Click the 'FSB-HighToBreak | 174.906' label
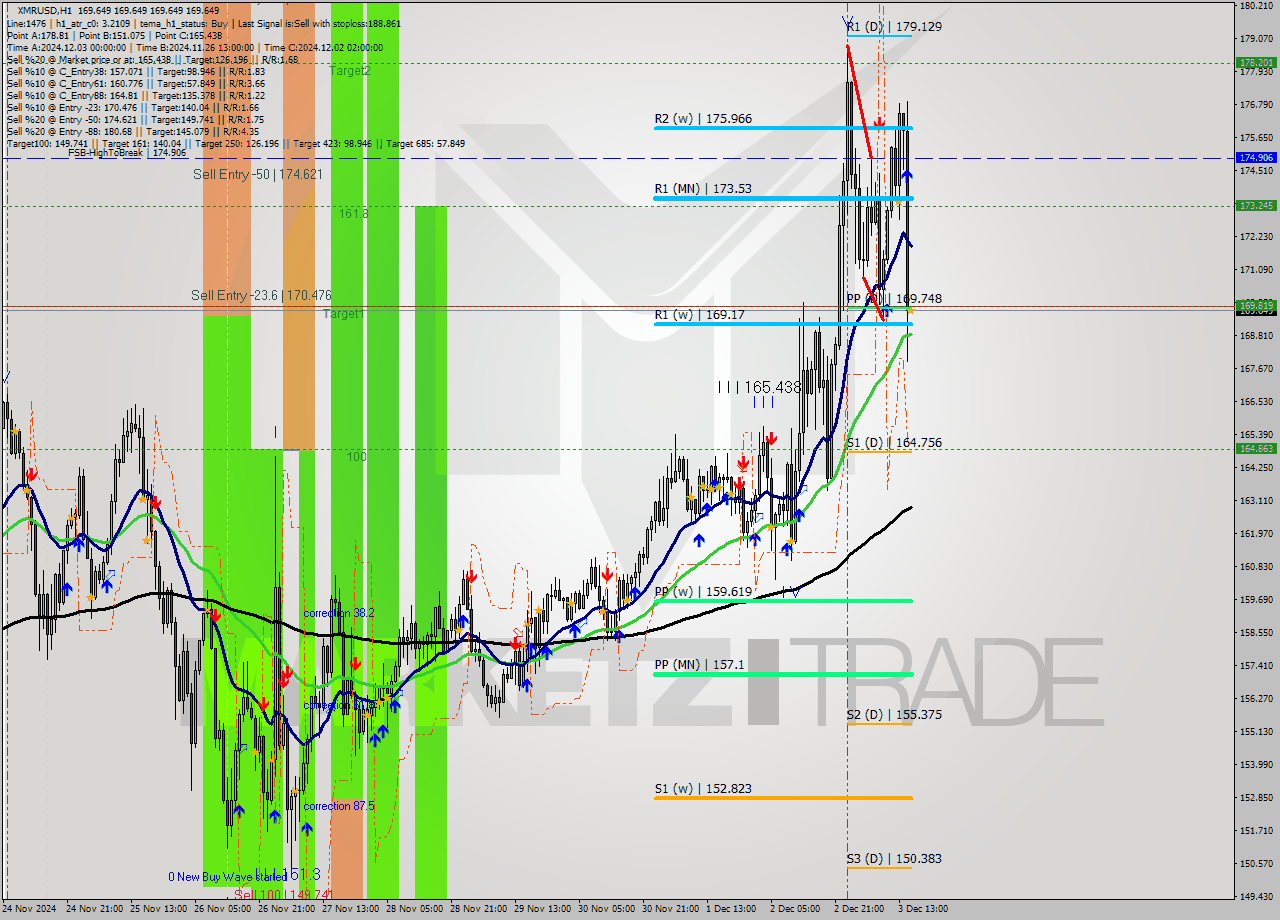The height and width of the screenshot is (920, 1280). point(127,153)
